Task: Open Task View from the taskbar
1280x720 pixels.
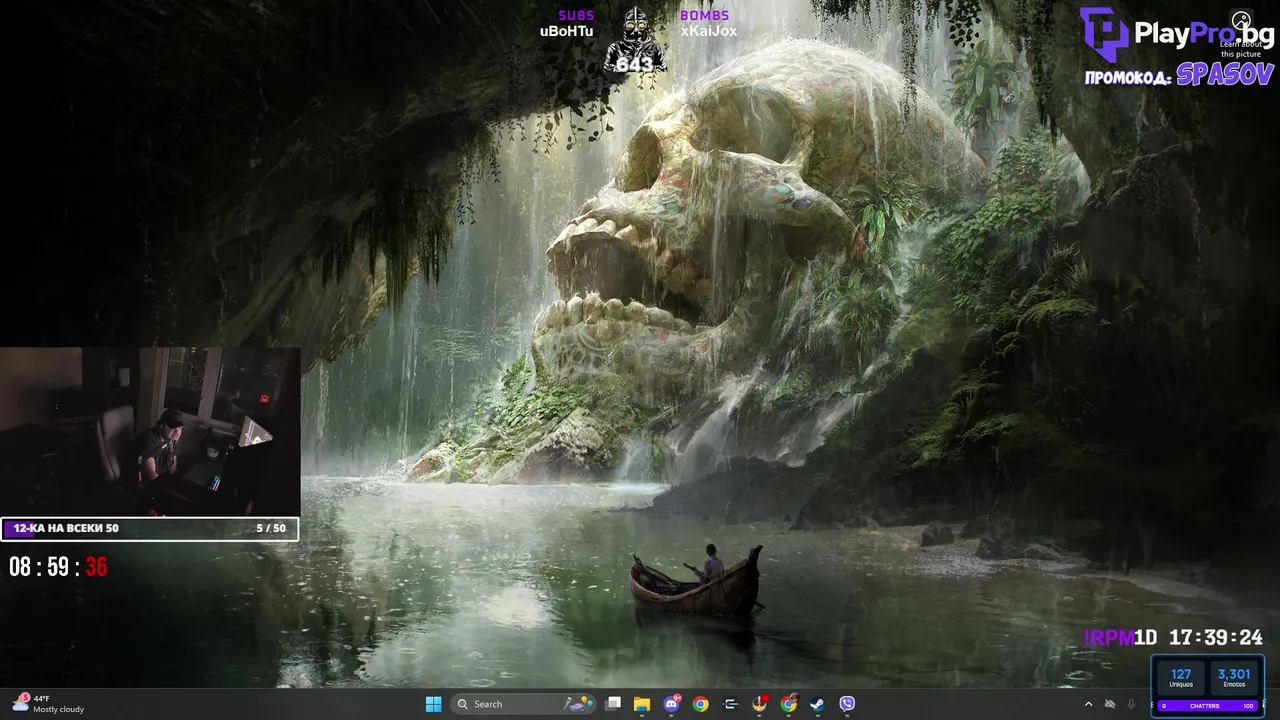Action: coord(613,704)
